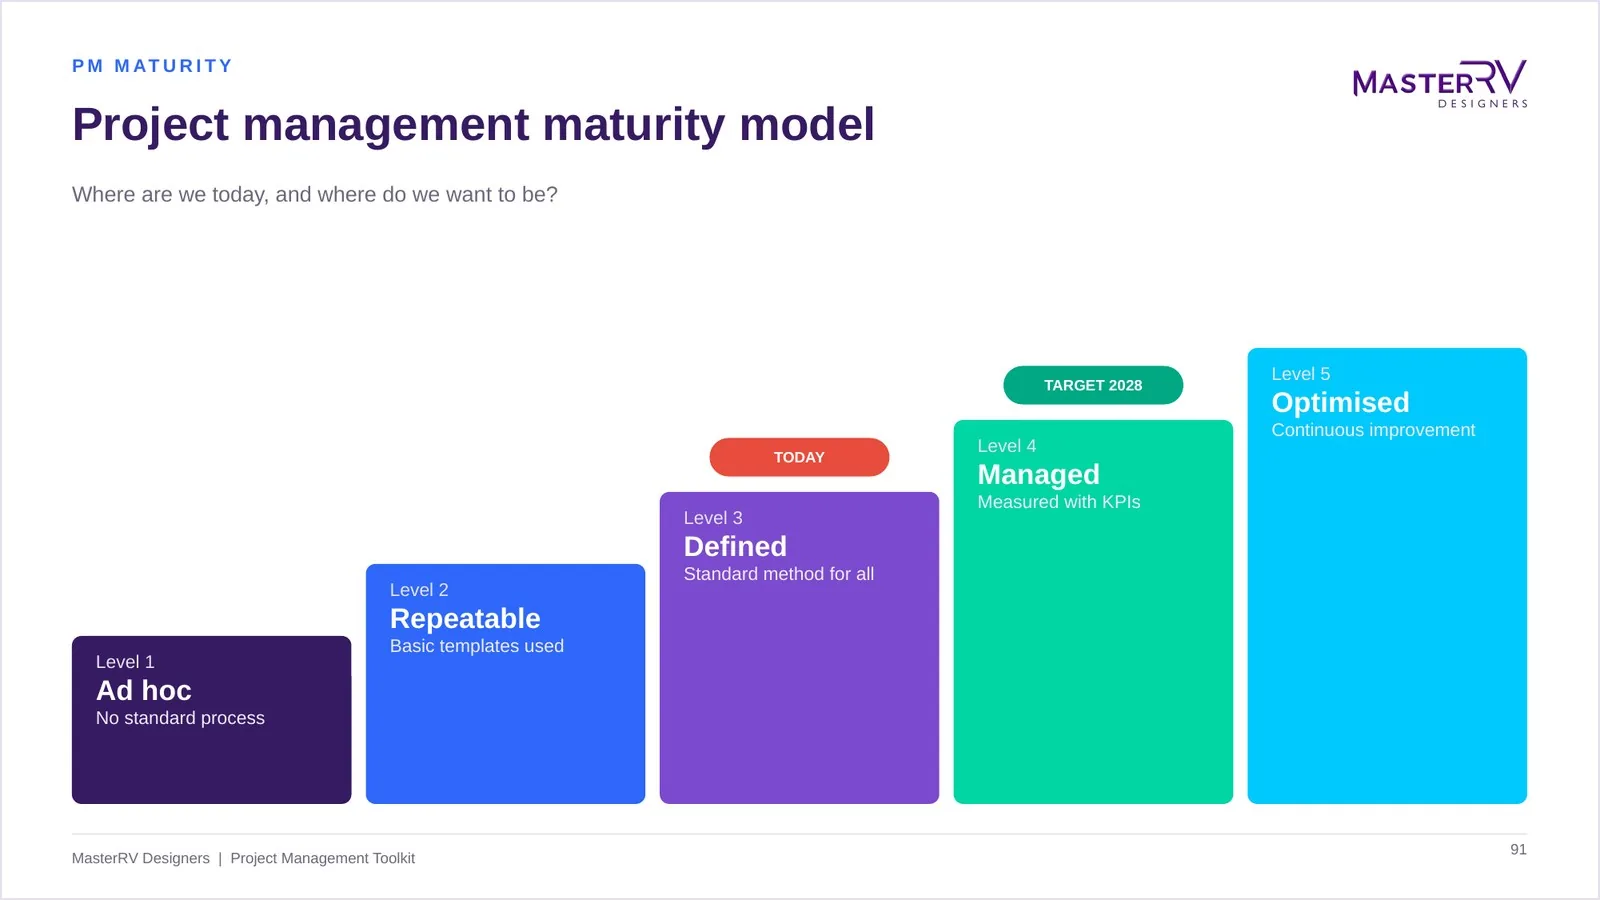
Task: Select the 'PM MATURITY' section label
Action: click(x=152, y=66)
